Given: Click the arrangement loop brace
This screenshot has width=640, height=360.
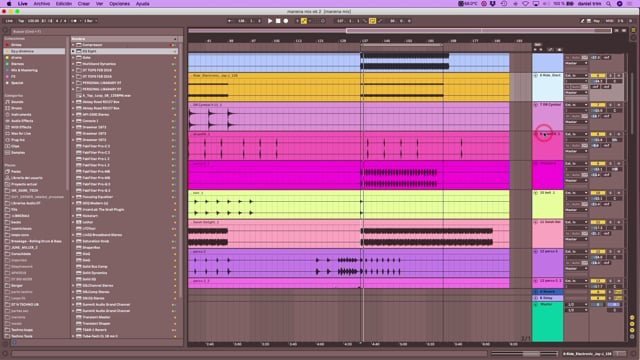Looking at the screenshot, I should [402, 45].
